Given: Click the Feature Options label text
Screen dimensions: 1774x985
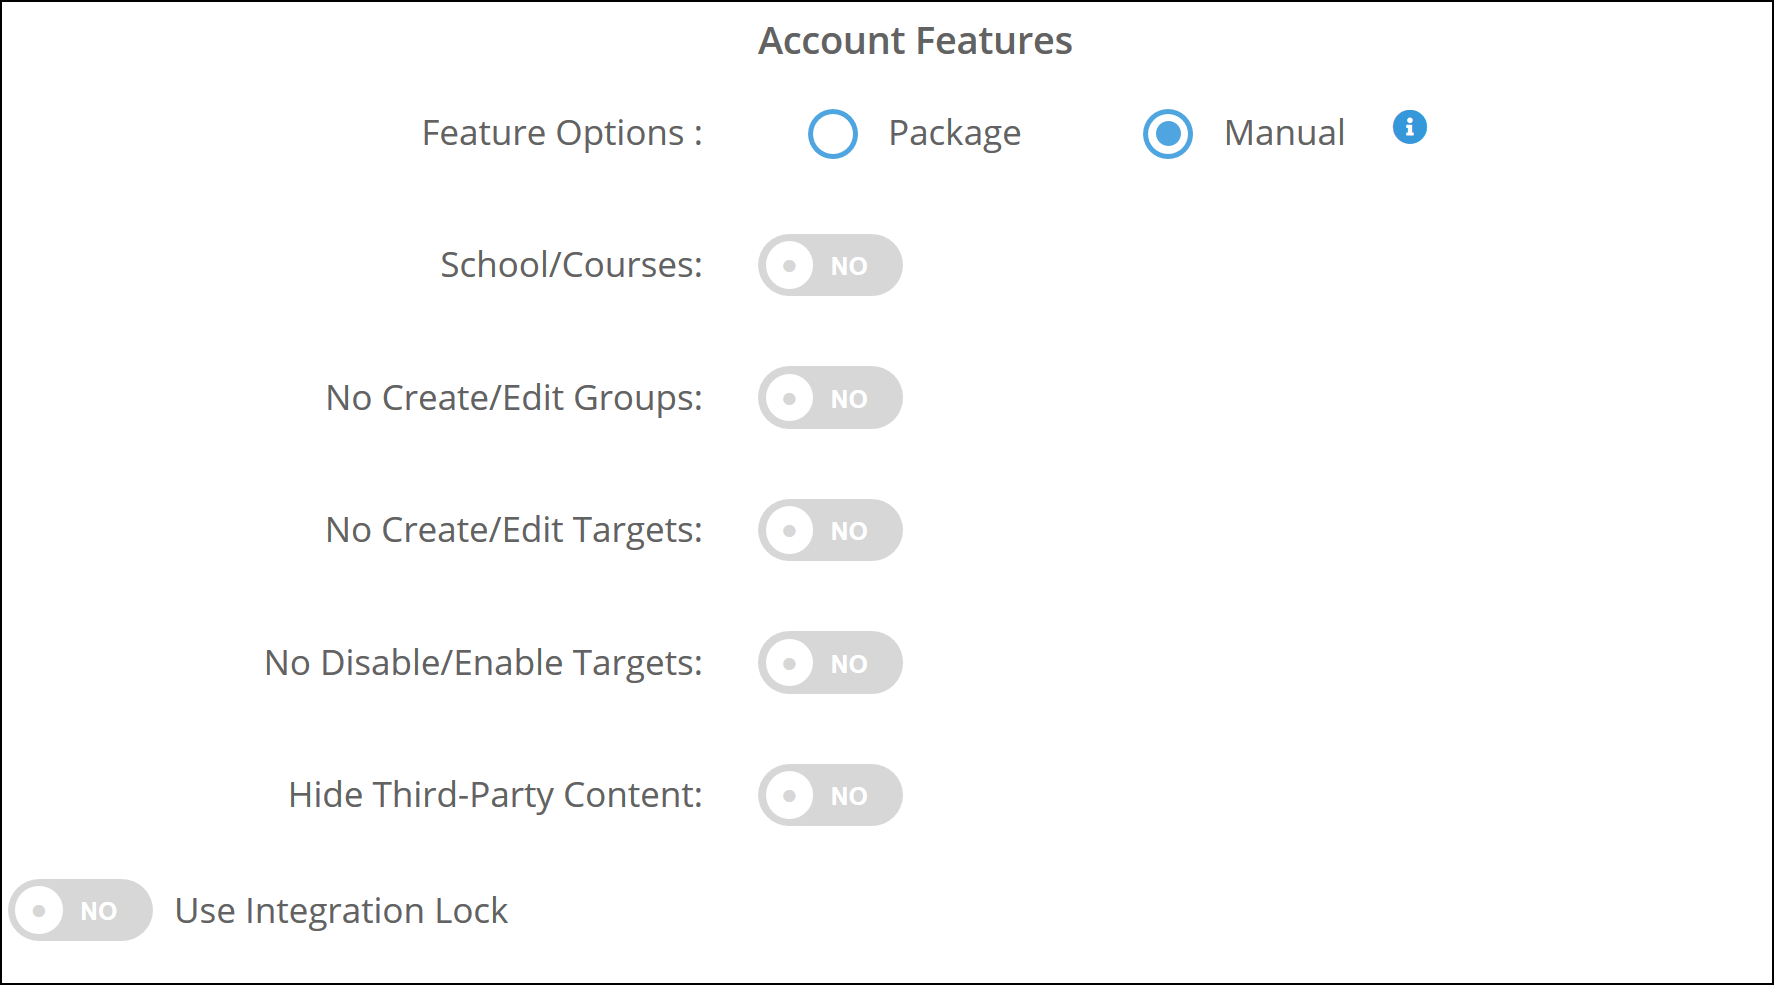Looking at the screenshot, I should [562, 133].
